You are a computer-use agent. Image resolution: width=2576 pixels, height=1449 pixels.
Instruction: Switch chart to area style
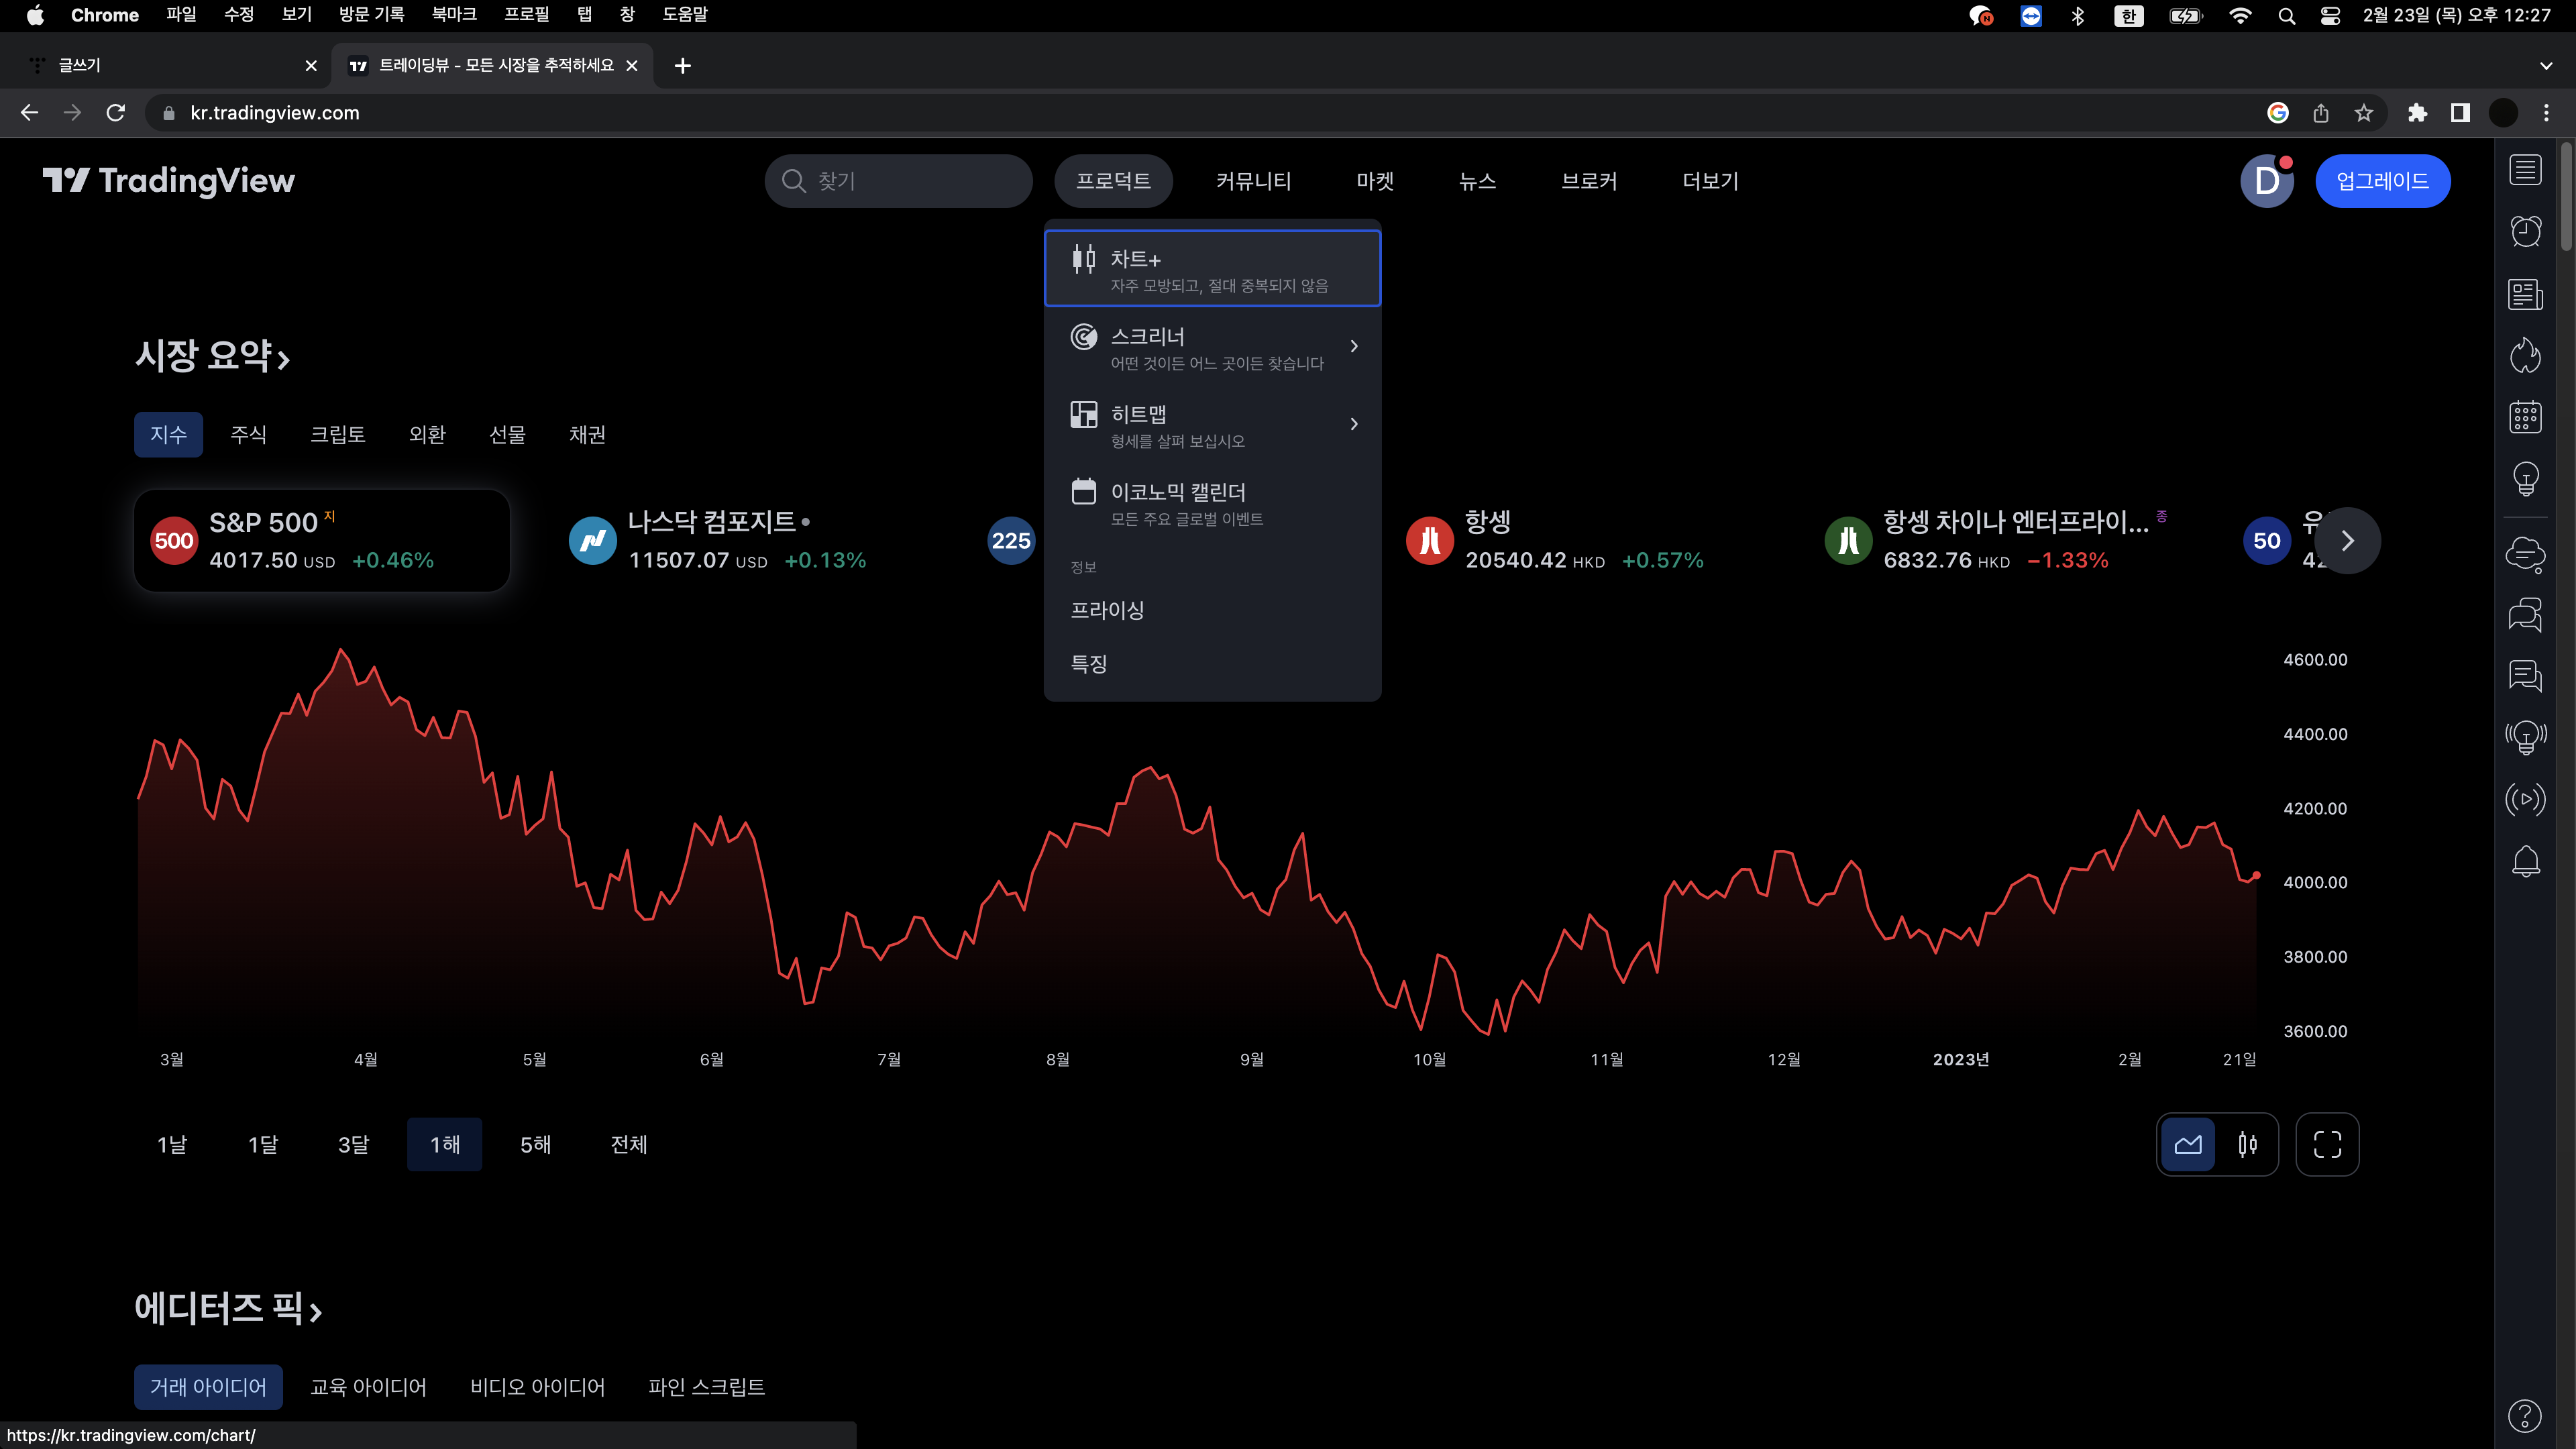(2188, 1144)
